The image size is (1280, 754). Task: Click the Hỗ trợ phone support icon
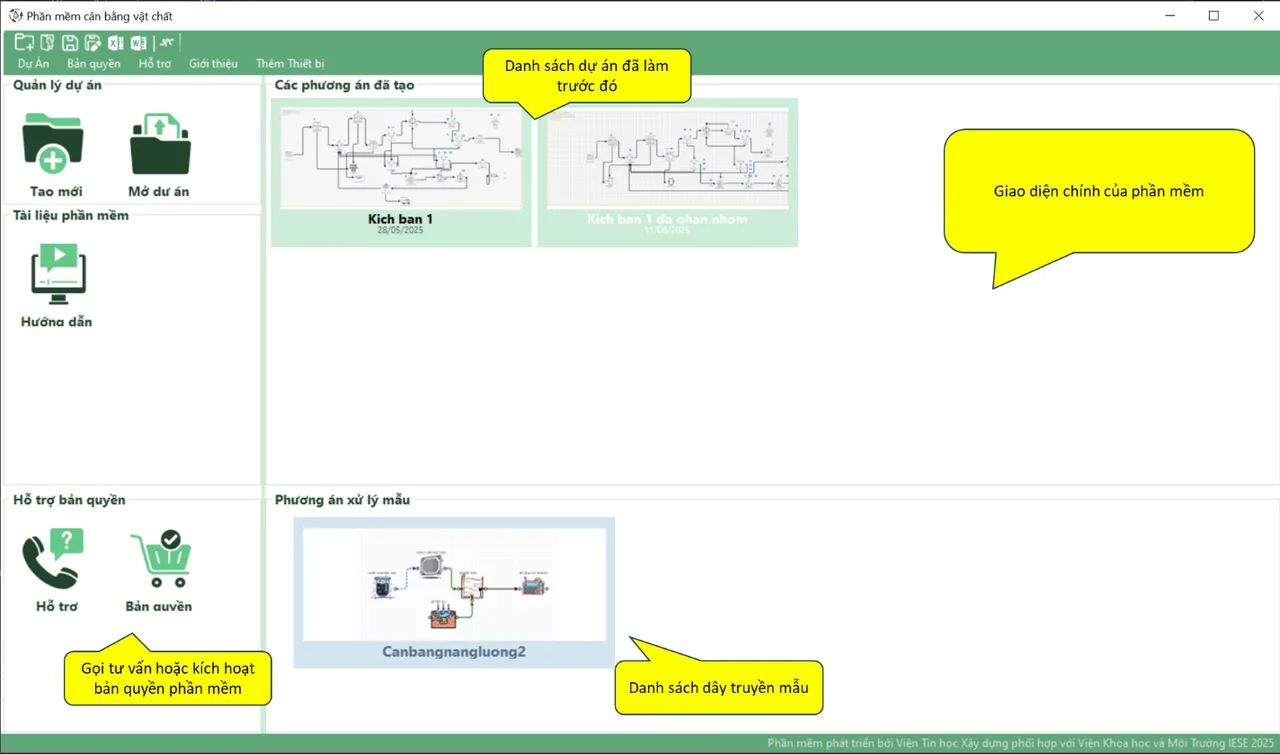point(55,571)
